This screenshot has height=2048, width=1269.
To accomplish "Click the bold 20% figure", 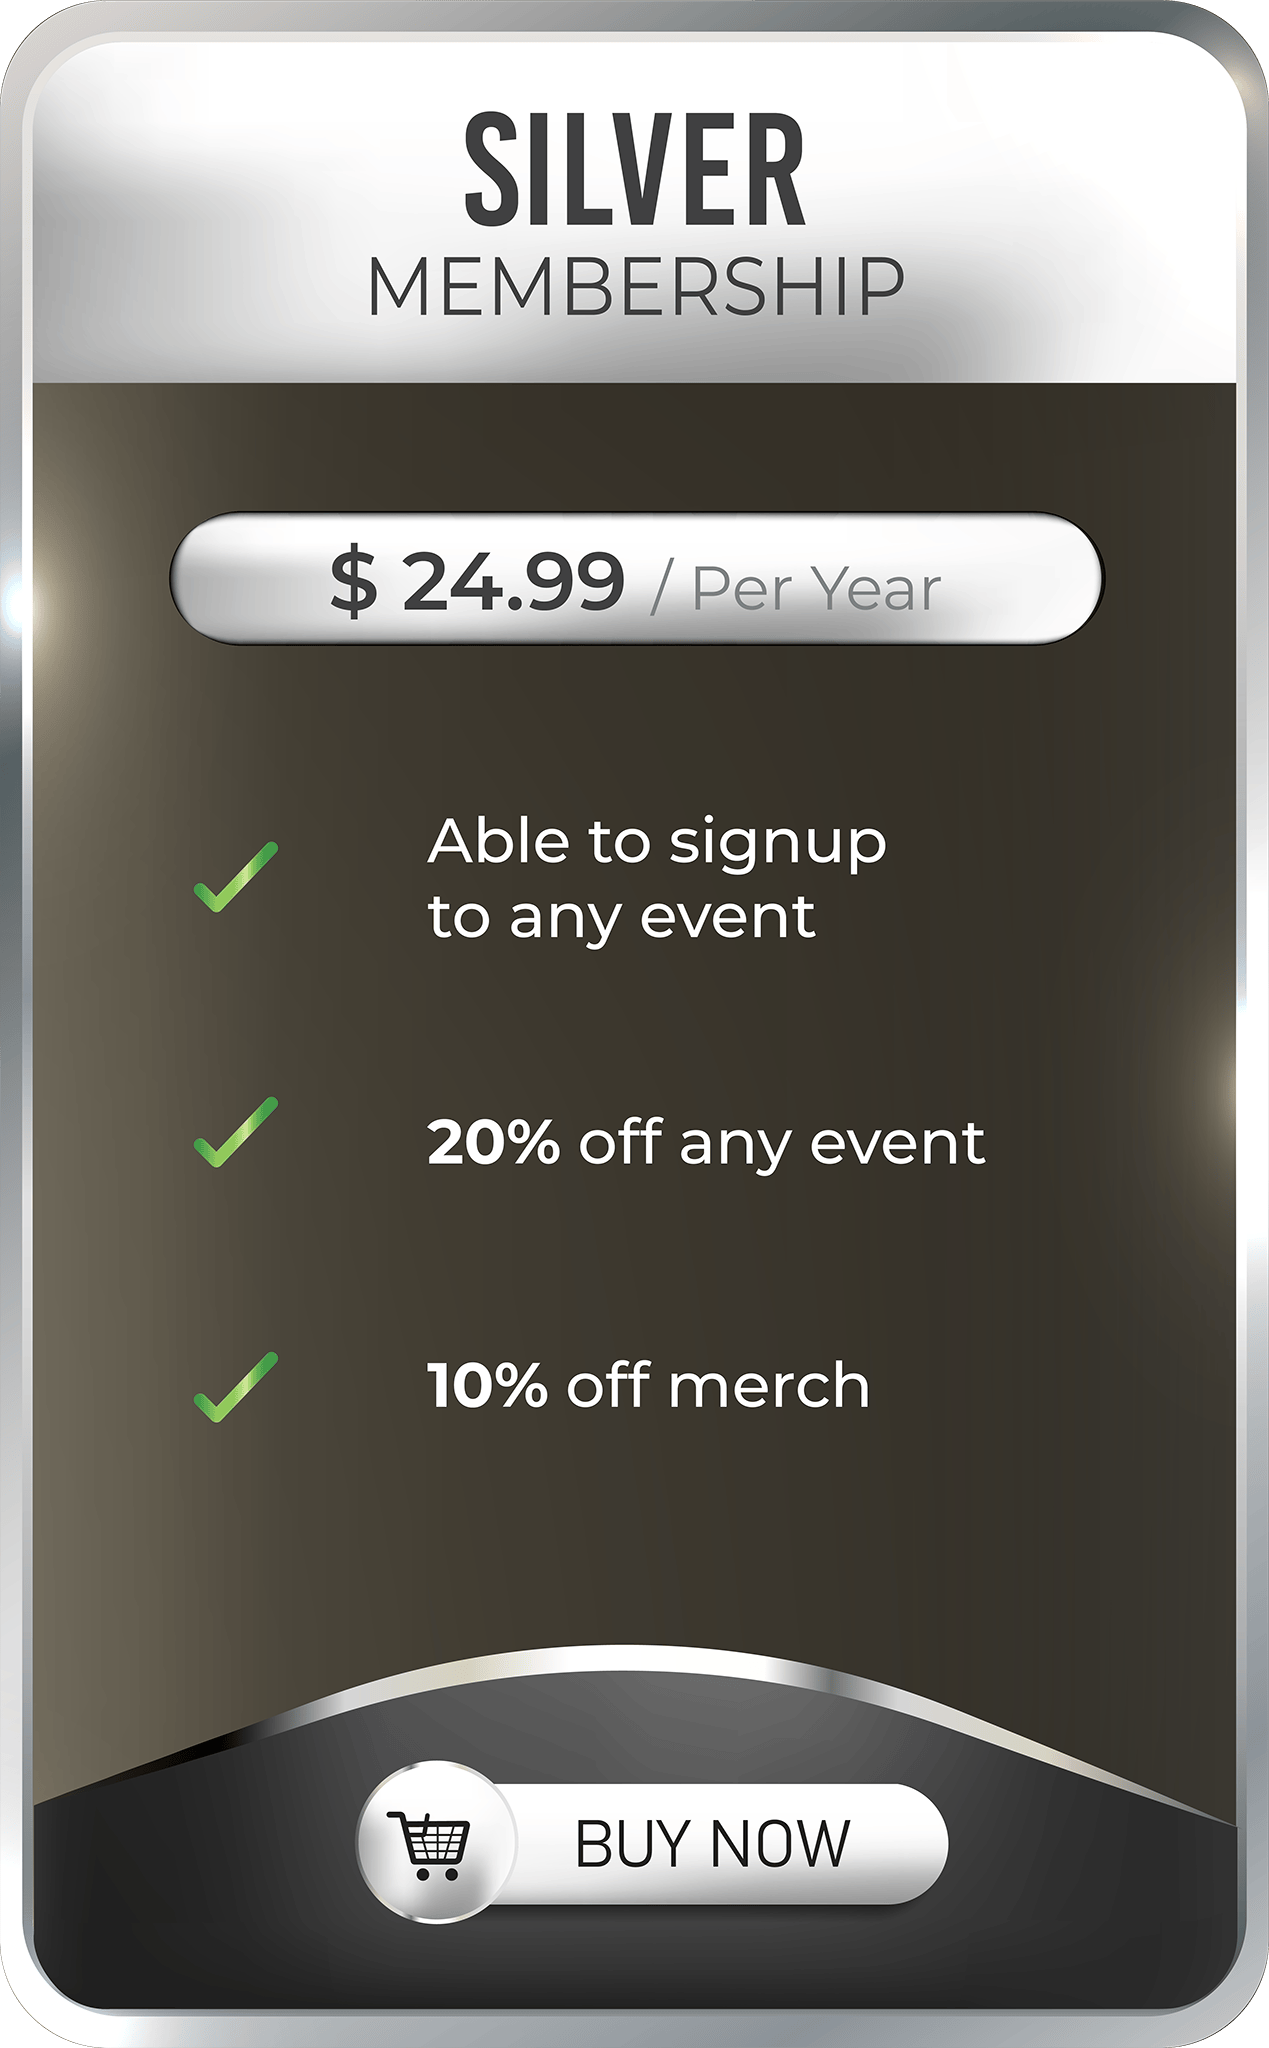I will click(493, 1141).
